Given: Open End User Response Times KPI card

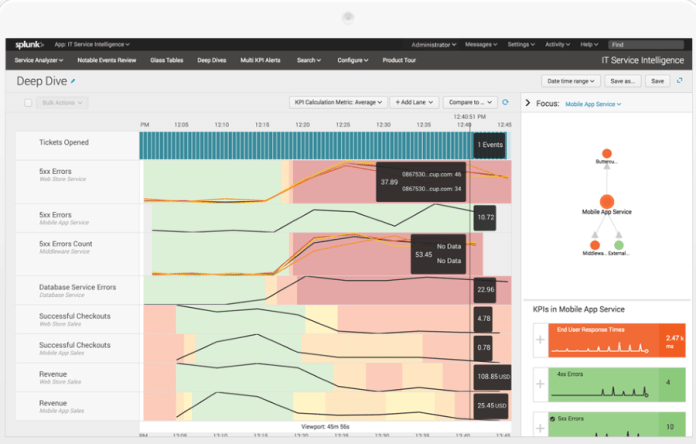Looking at the screenshot, I should (x=617, y=340).
